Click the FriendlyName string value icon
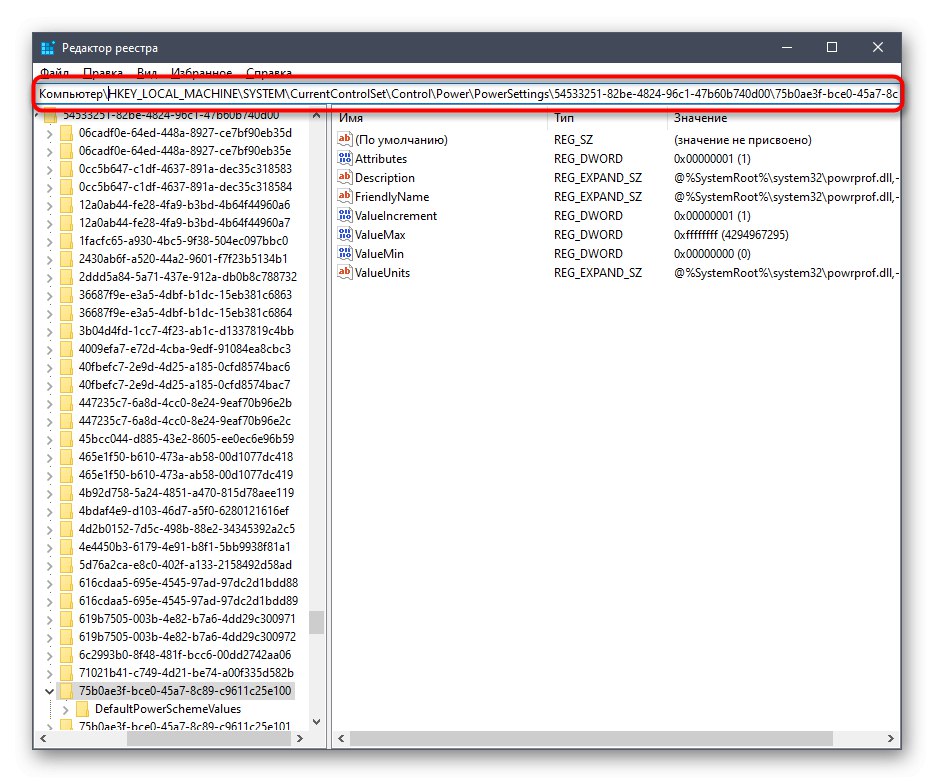The width and height of the screenshot is (934, 782). coord(345,197)
